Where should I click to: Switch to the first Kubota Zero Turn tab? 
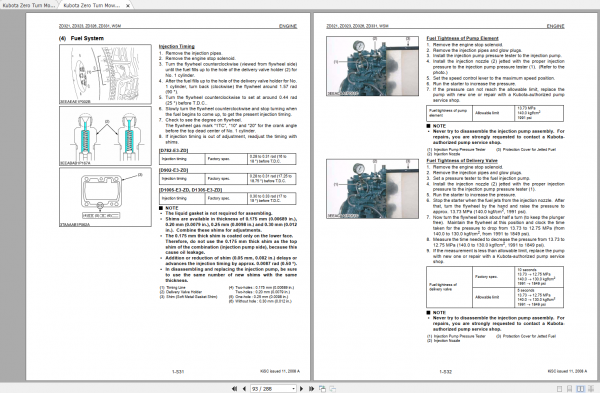29,5
